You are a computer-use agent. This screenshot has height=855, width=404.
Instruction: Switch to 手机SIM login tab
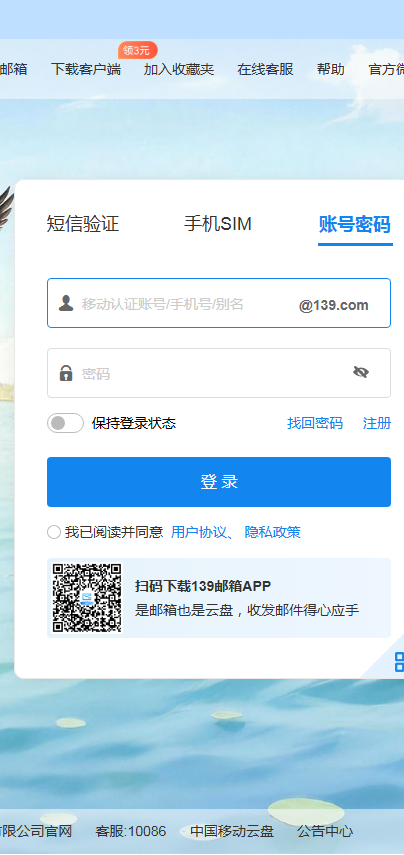[218, 224]
